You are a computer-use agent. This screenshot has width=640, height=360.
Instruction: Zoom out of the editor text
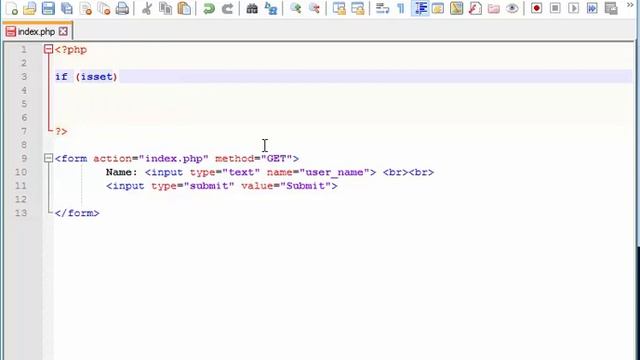[314, 8]
